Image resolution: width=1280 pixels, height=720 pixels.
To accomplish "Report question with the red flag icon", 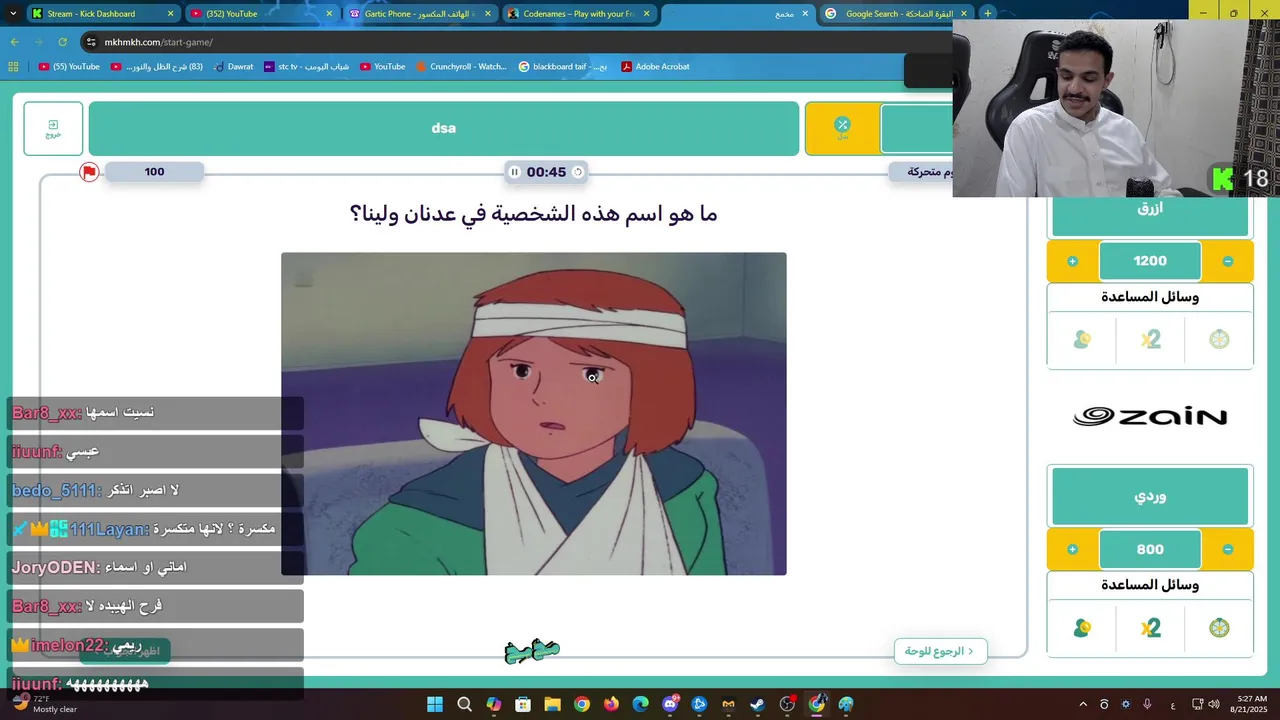I will pos(89,172).
